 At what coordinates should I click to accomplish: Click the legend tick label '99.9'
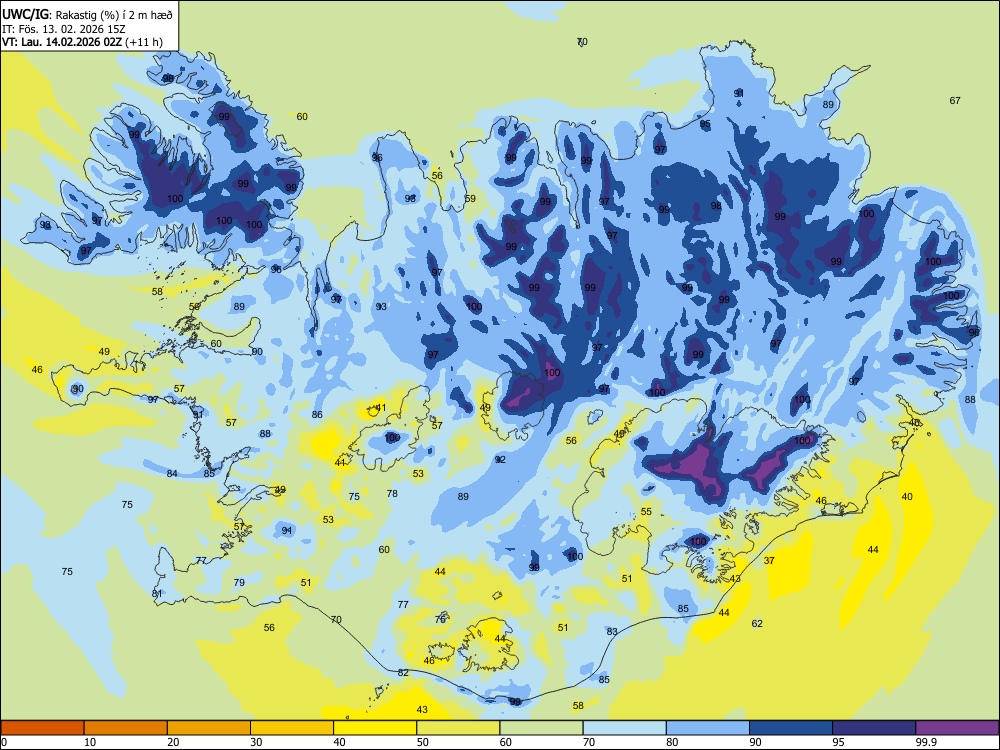[x=926, y=742]
